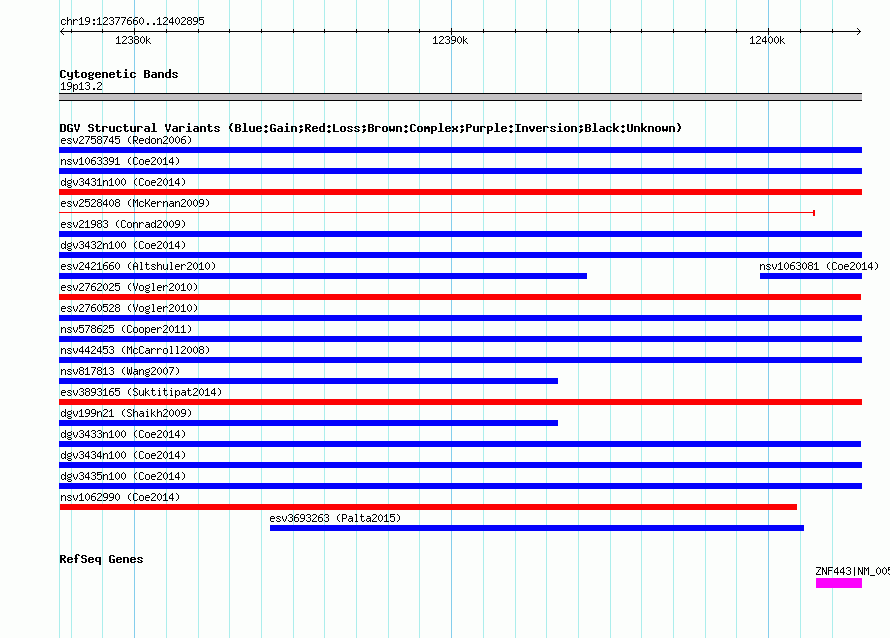Viewport: 890px width, 638px height.
Task: Click the 19p13.2 cytogenetic band label
Action: pos(81,86)
